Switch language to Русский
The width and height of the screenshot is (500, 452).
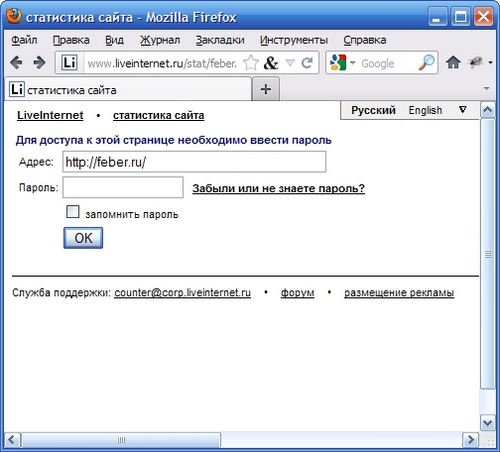(373, 110)
